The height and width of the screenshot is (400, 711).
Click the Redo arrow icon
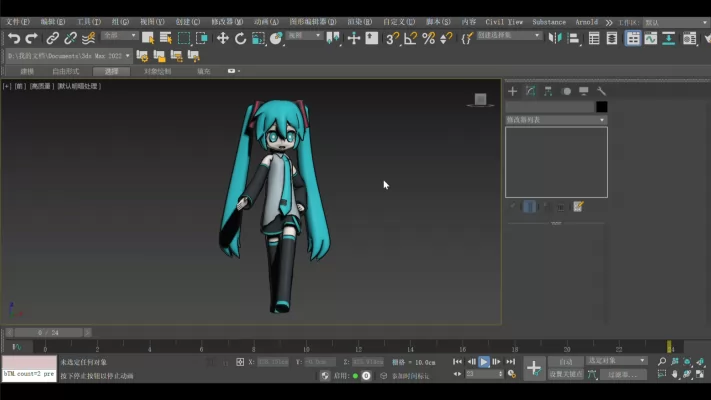31,39
